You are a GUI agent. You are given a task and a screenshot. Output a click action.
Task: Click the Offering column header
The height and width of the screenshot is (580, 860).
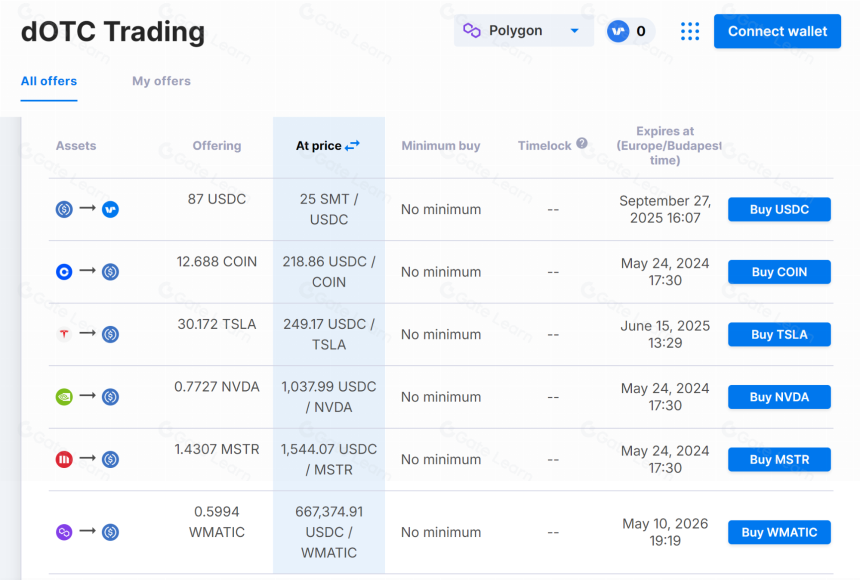tap(217, 146)
